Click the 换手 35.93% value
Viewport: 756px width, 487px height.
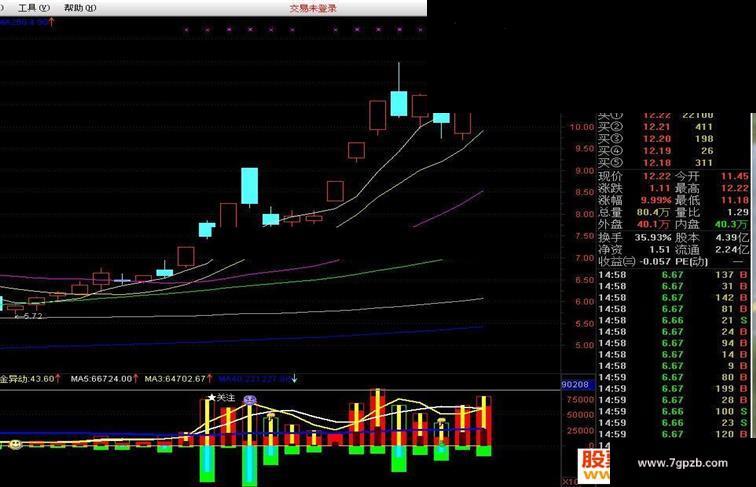(653, 238)
